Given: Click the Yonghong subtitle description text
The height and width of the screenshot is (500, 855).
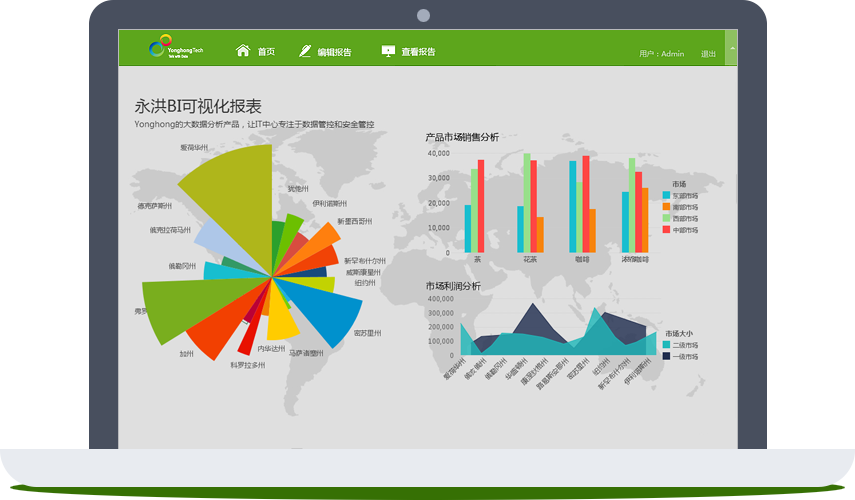Looking at the screenshot, I should (254, 124).
